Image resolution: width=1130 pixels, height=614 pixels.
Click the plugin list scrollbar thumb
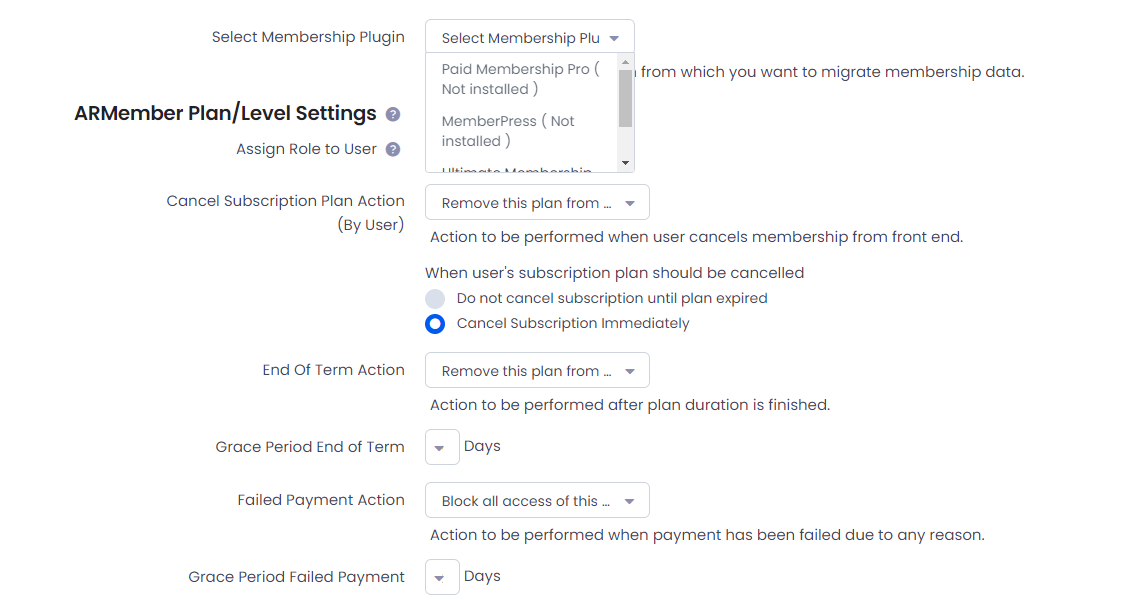tap(626, 98)
